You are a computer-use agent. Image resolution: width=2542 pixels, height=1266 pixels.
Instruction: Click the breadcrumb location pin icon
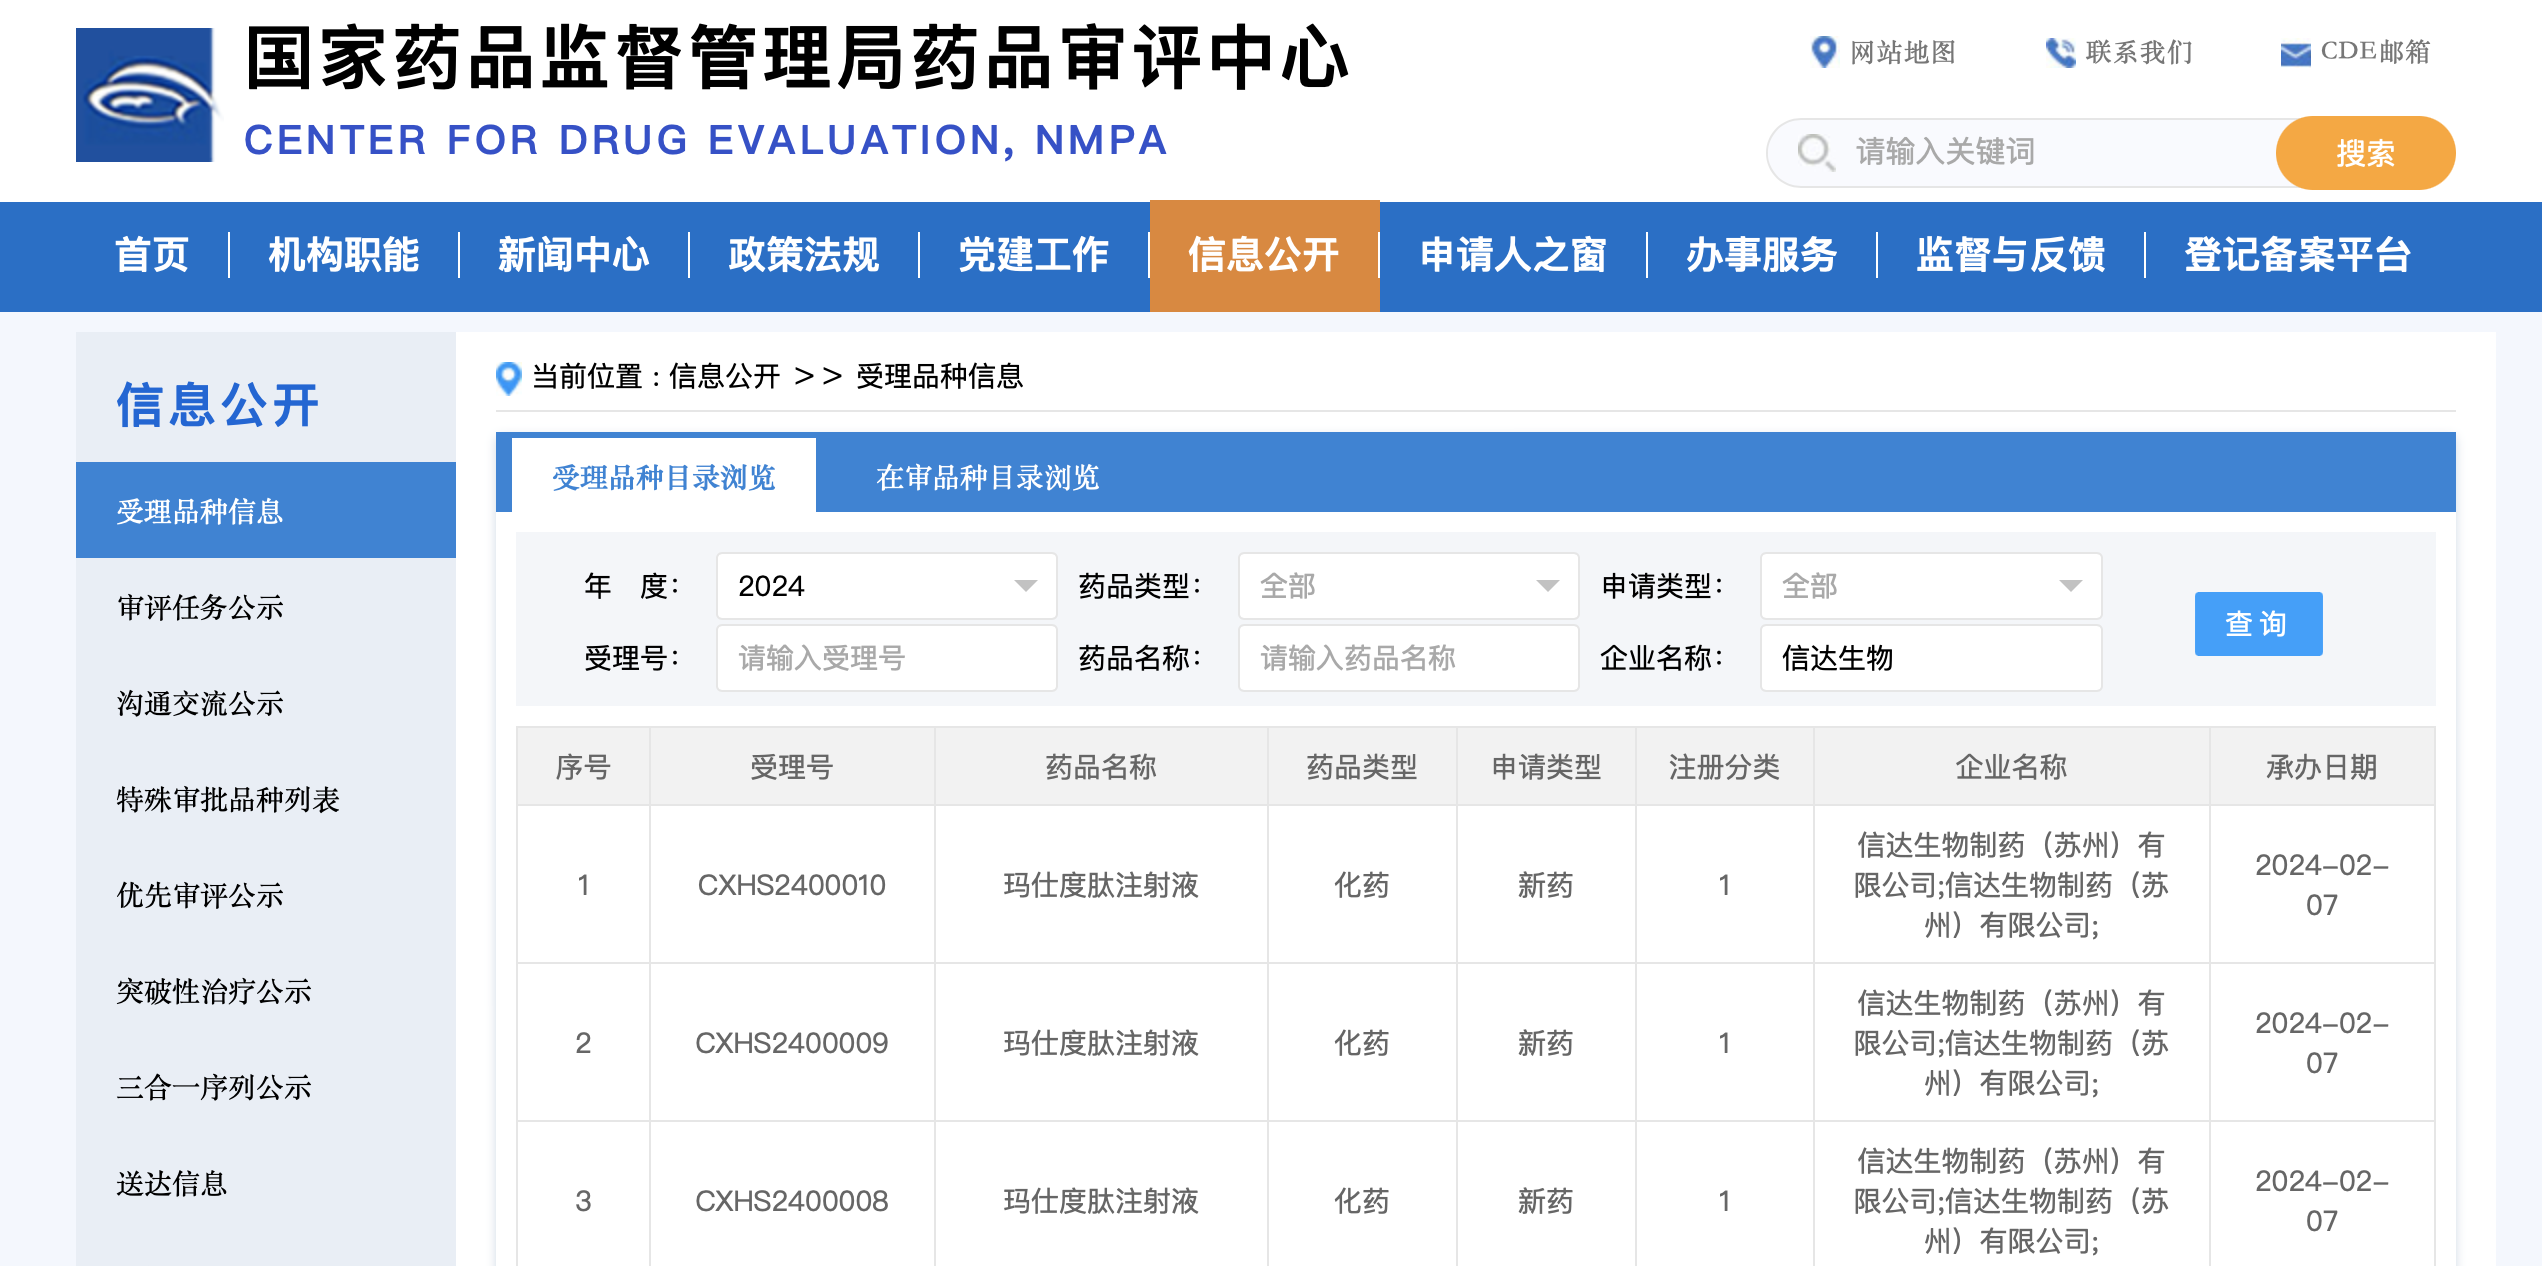pyautogui.click(x=508, y=378)
